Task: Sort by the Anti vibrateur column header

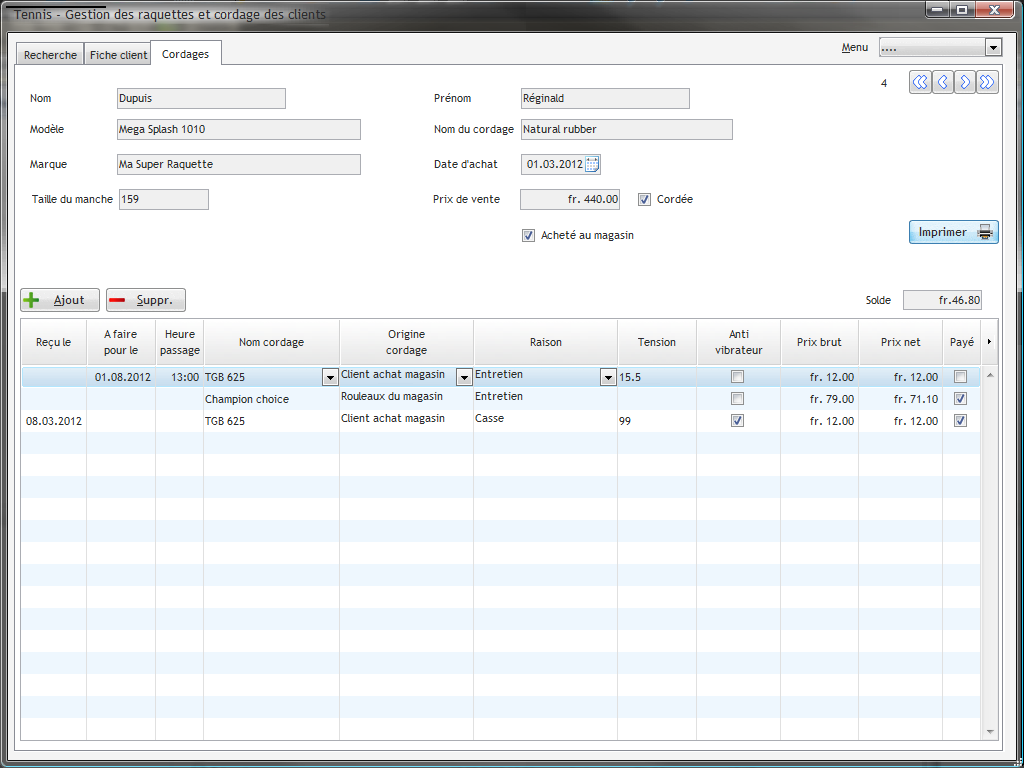Action: coord(739,342)
